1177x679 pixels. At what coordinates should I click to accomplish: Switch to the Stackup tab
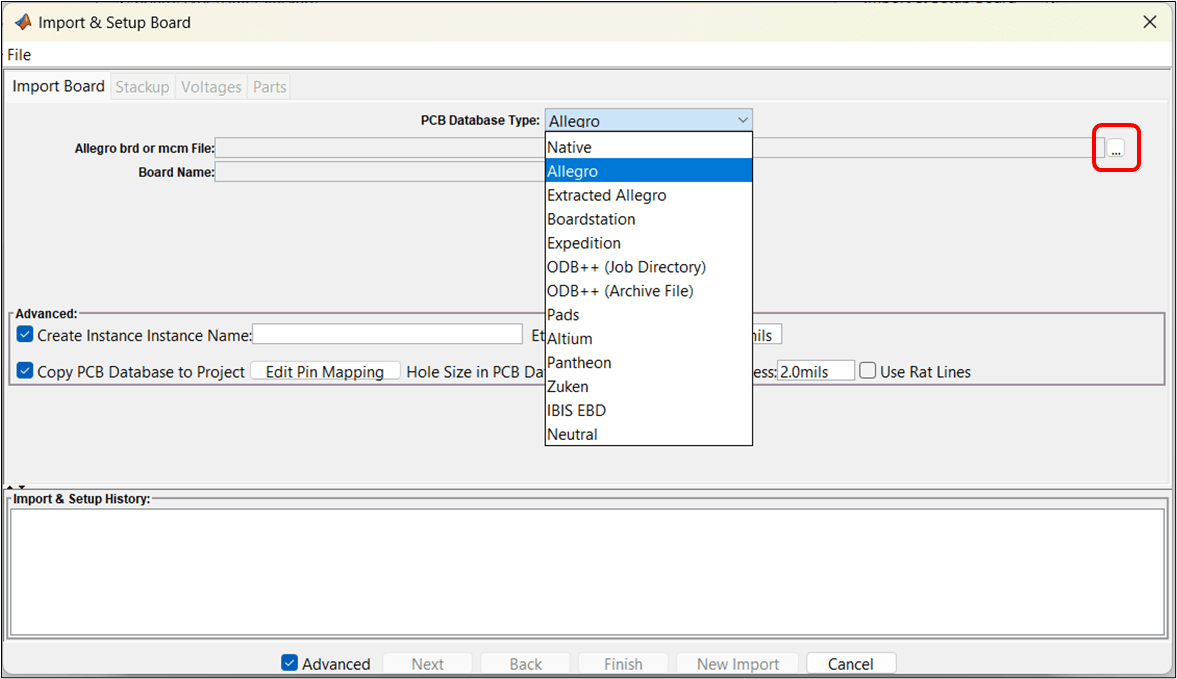pos(142,87)
